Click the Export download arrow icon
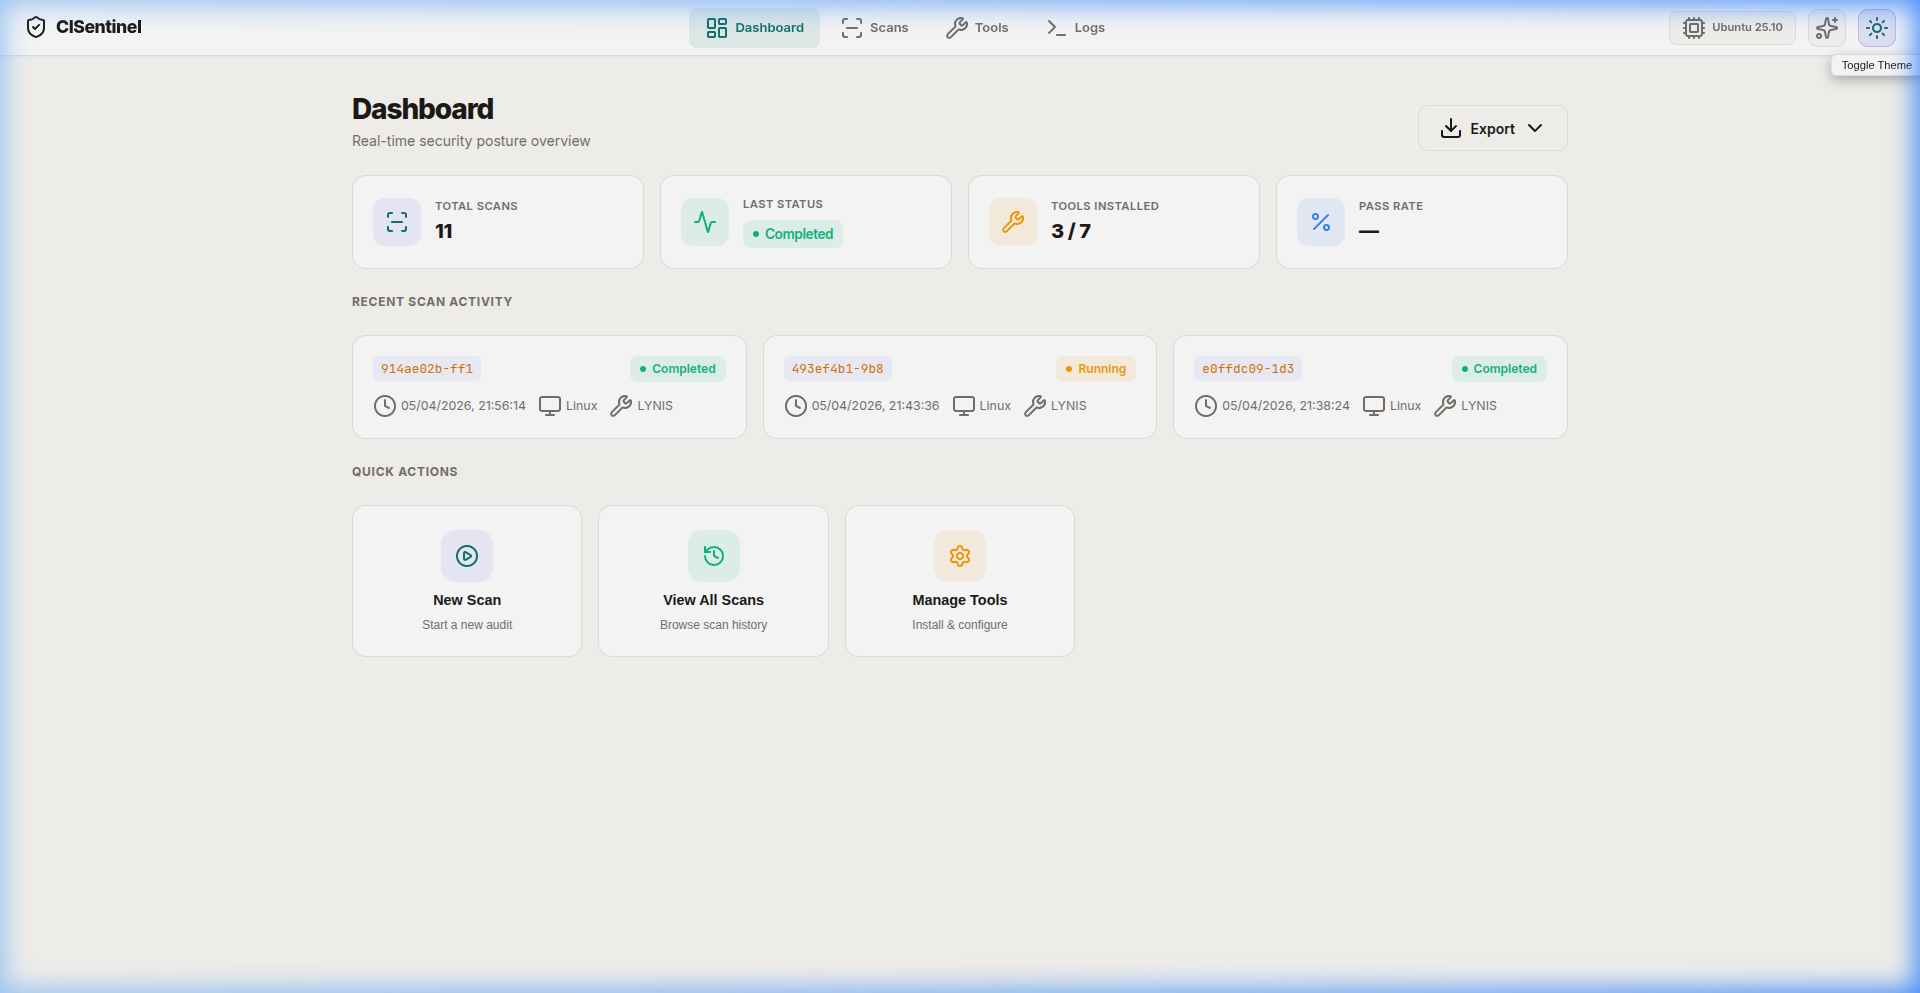 click(x=1451, y=128)
